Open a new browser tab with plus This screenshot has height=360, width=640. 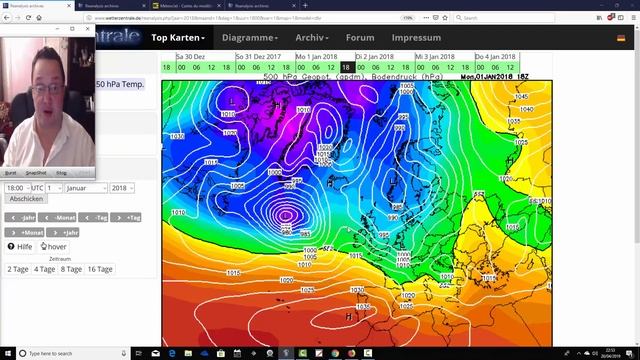pyautogui.click(x=305, y=6)
